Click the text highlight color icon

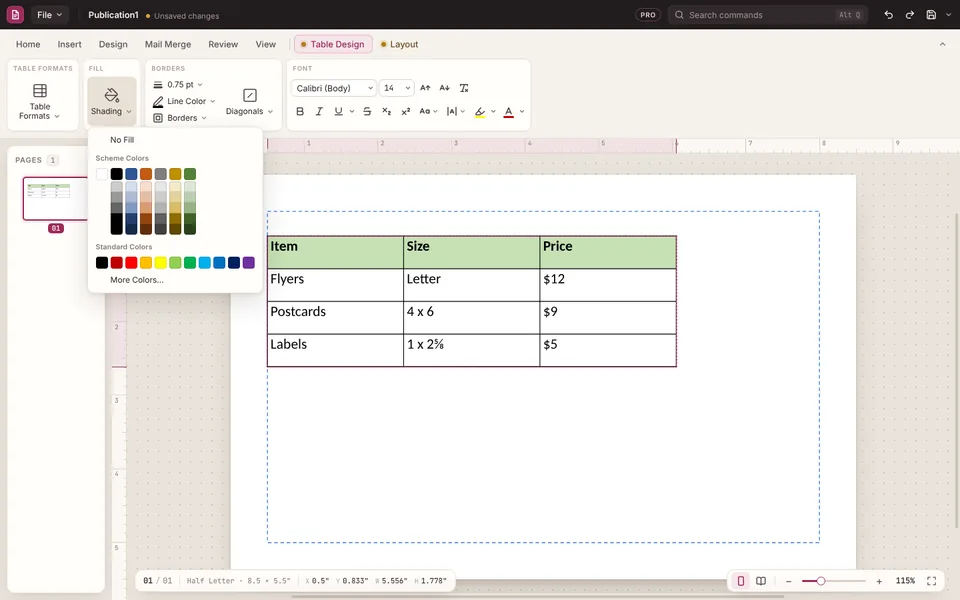point(480,111)
